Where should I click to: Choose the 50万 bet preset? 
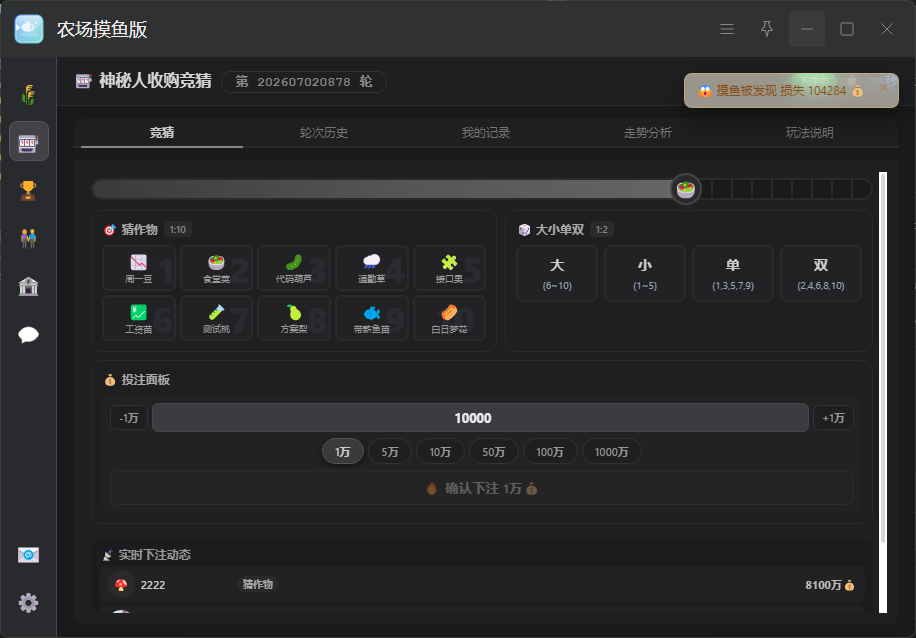coord(494,452)
